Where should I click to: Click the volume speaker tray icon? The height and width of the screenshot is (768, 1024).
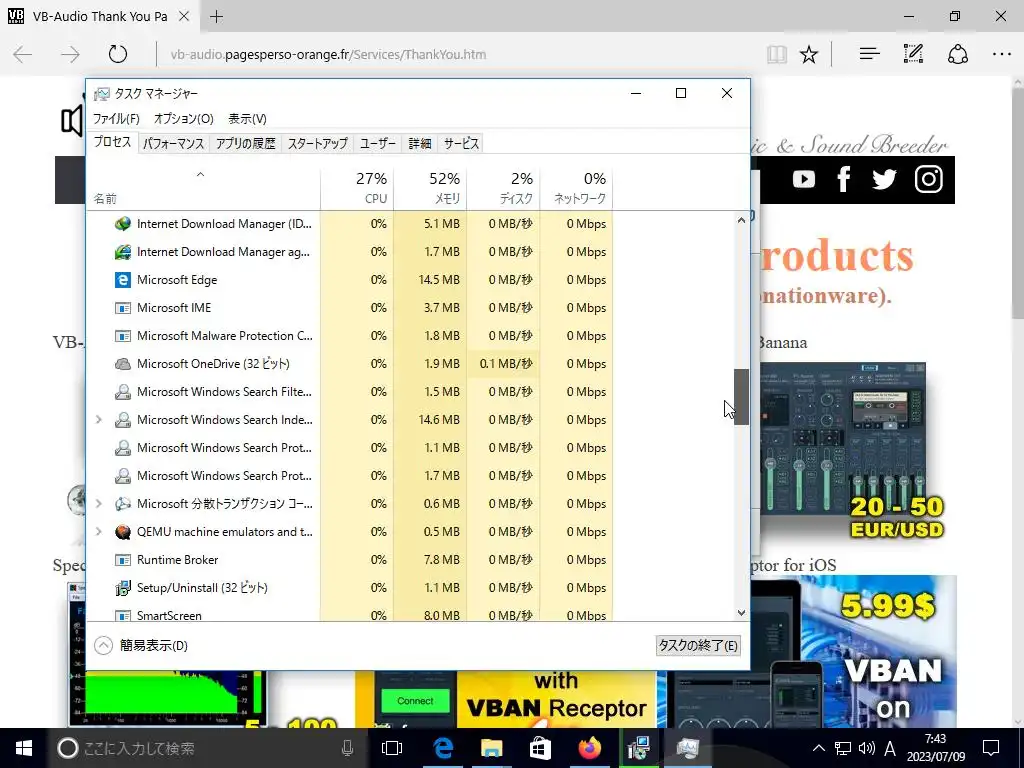click(x=866, y=748)
